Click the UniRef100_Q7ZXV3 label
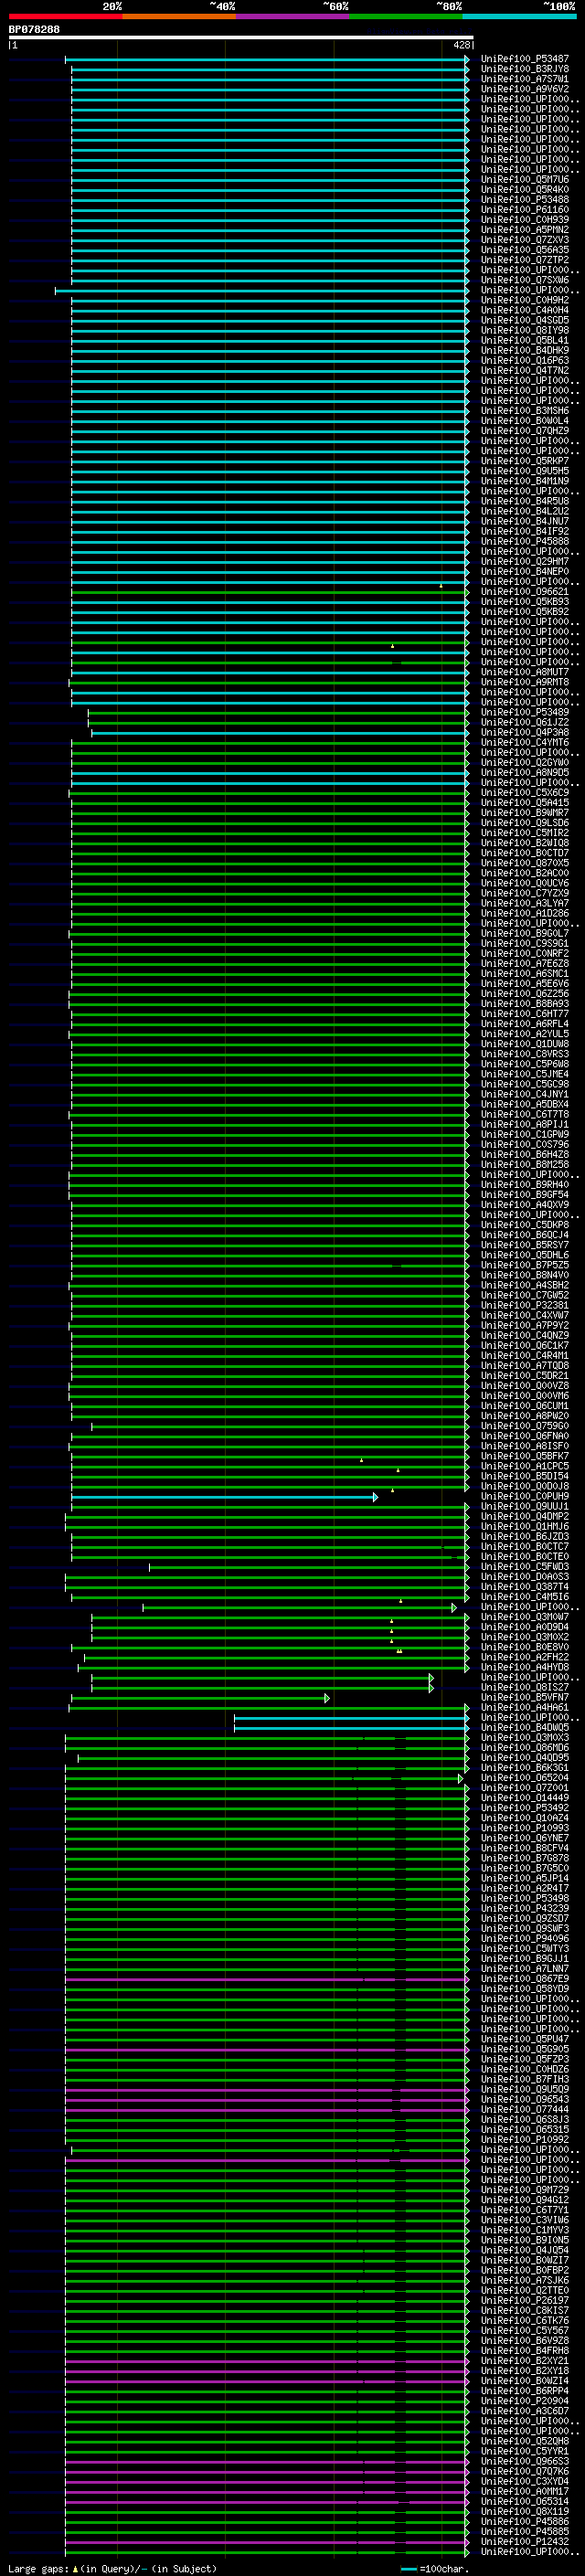585x2576 pixels. point(524,240)
